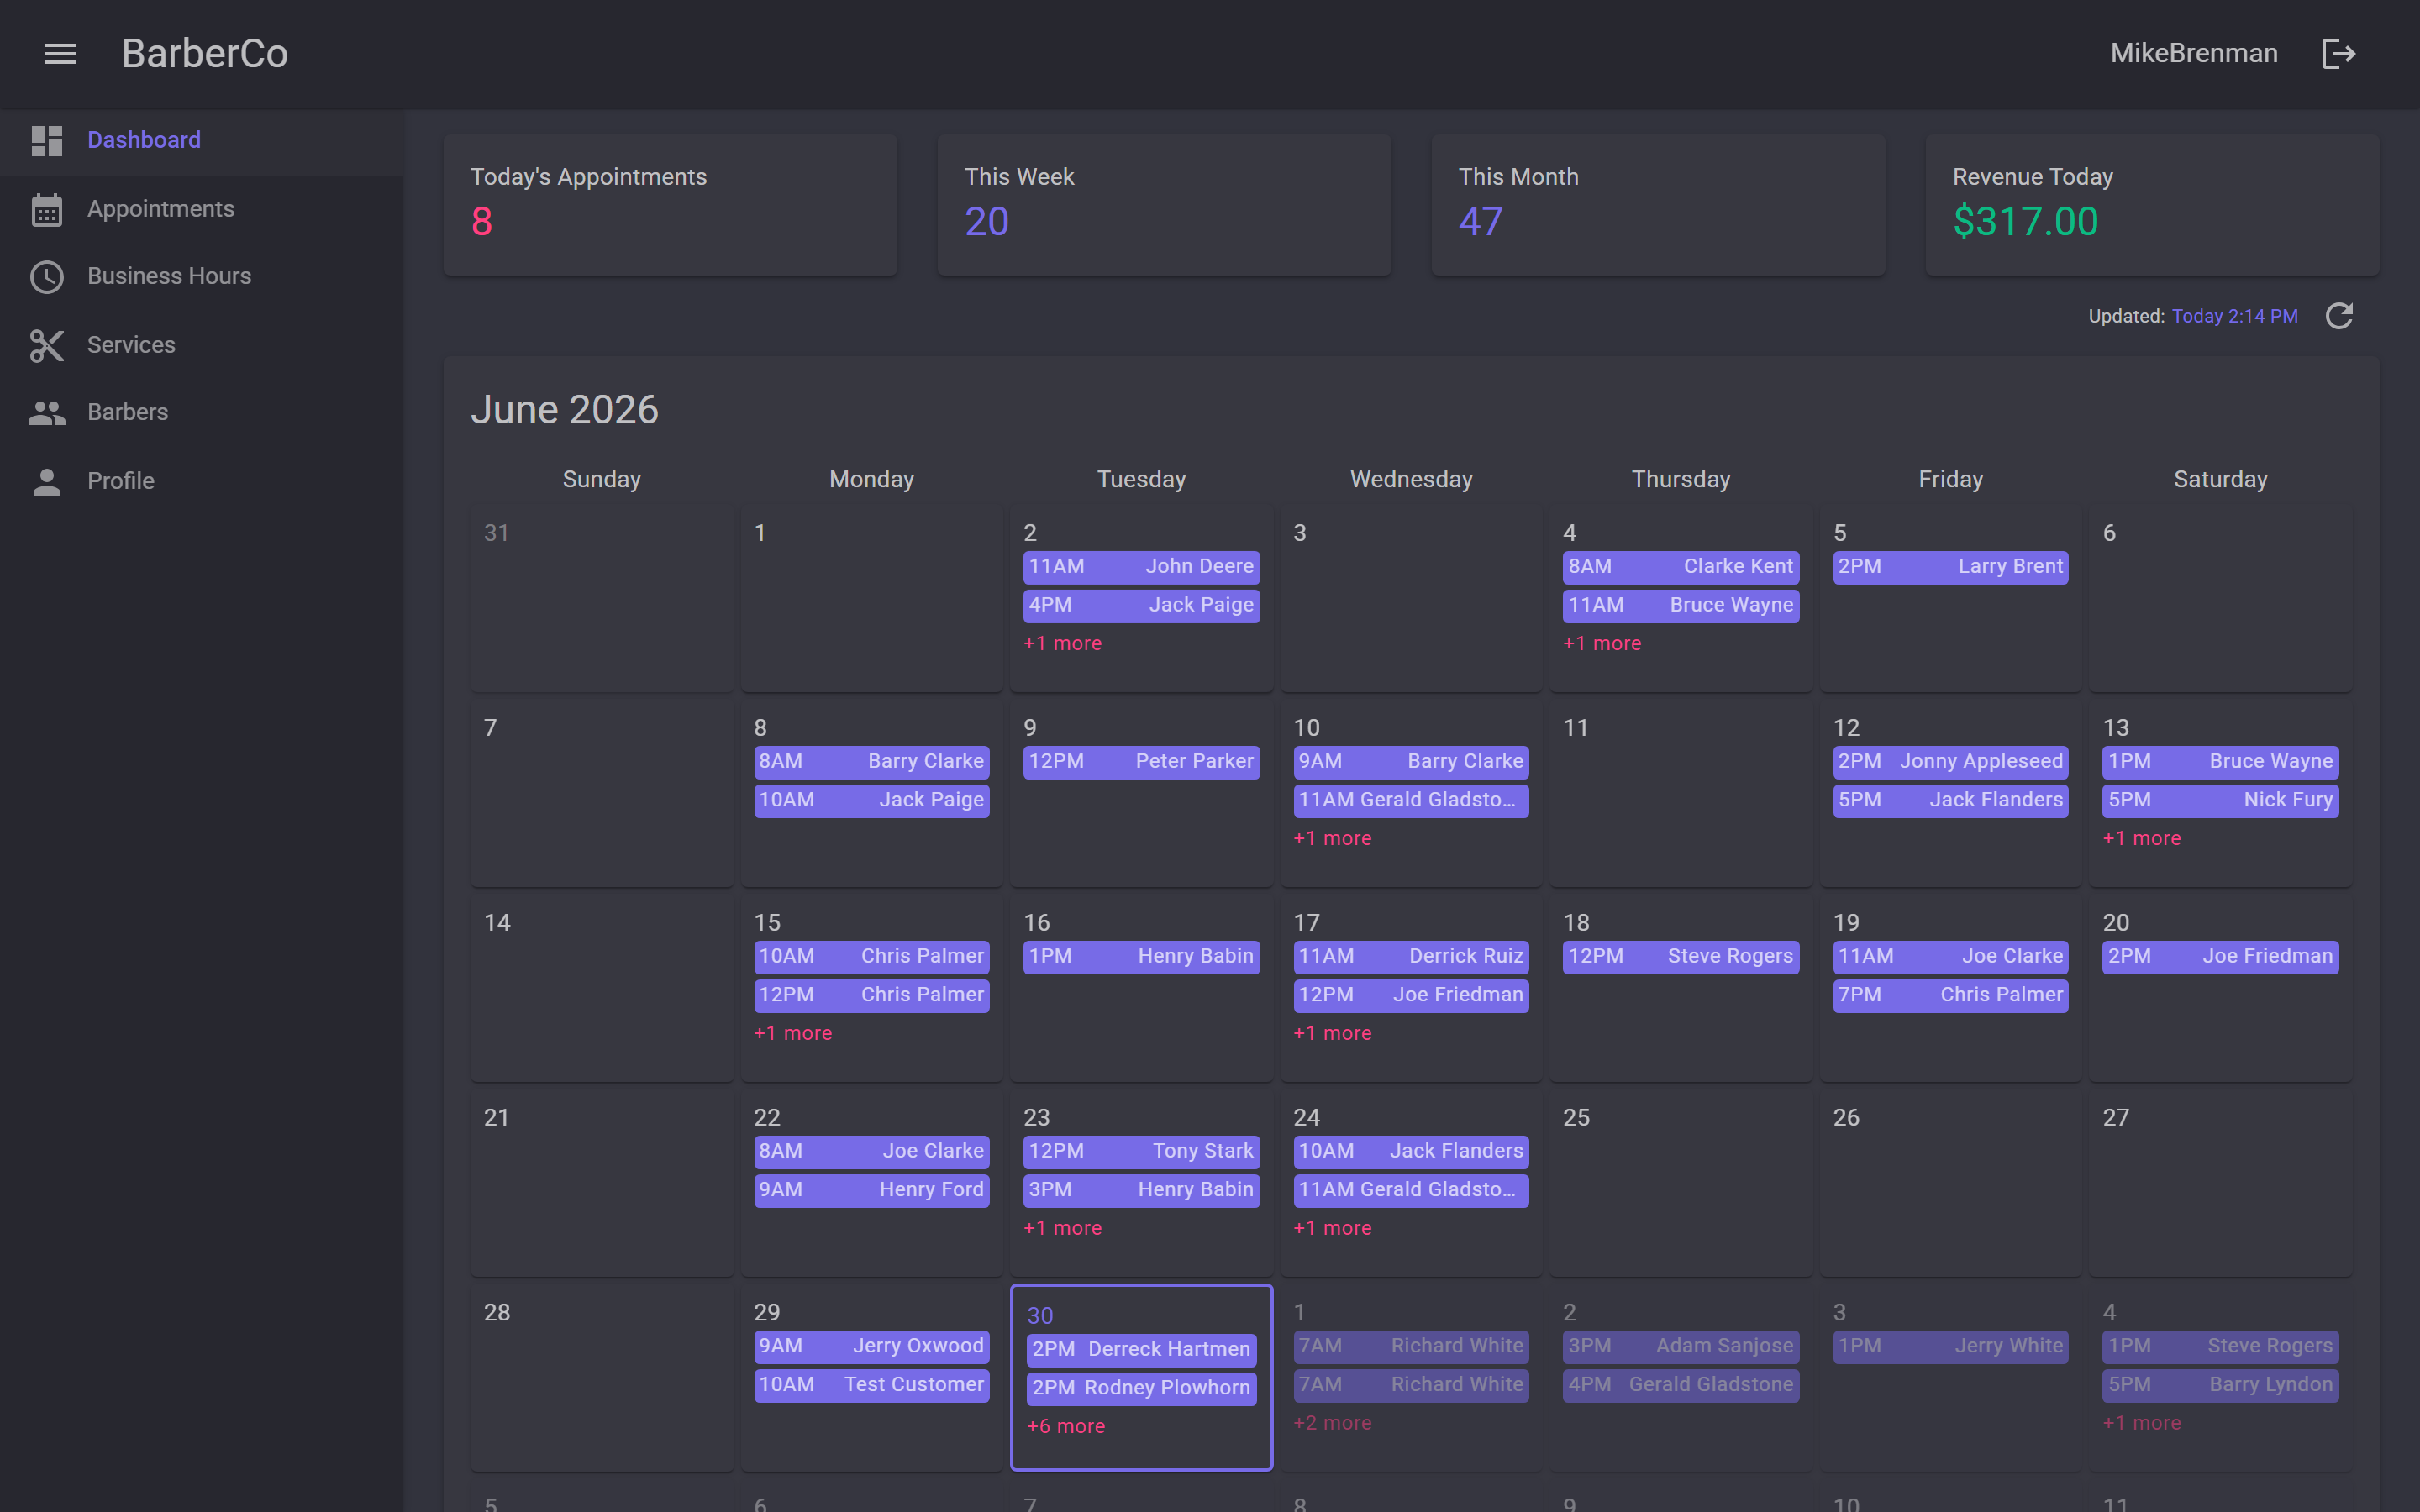Refresh the dashboard data

pyautogui.click(x=2339, y=316)
